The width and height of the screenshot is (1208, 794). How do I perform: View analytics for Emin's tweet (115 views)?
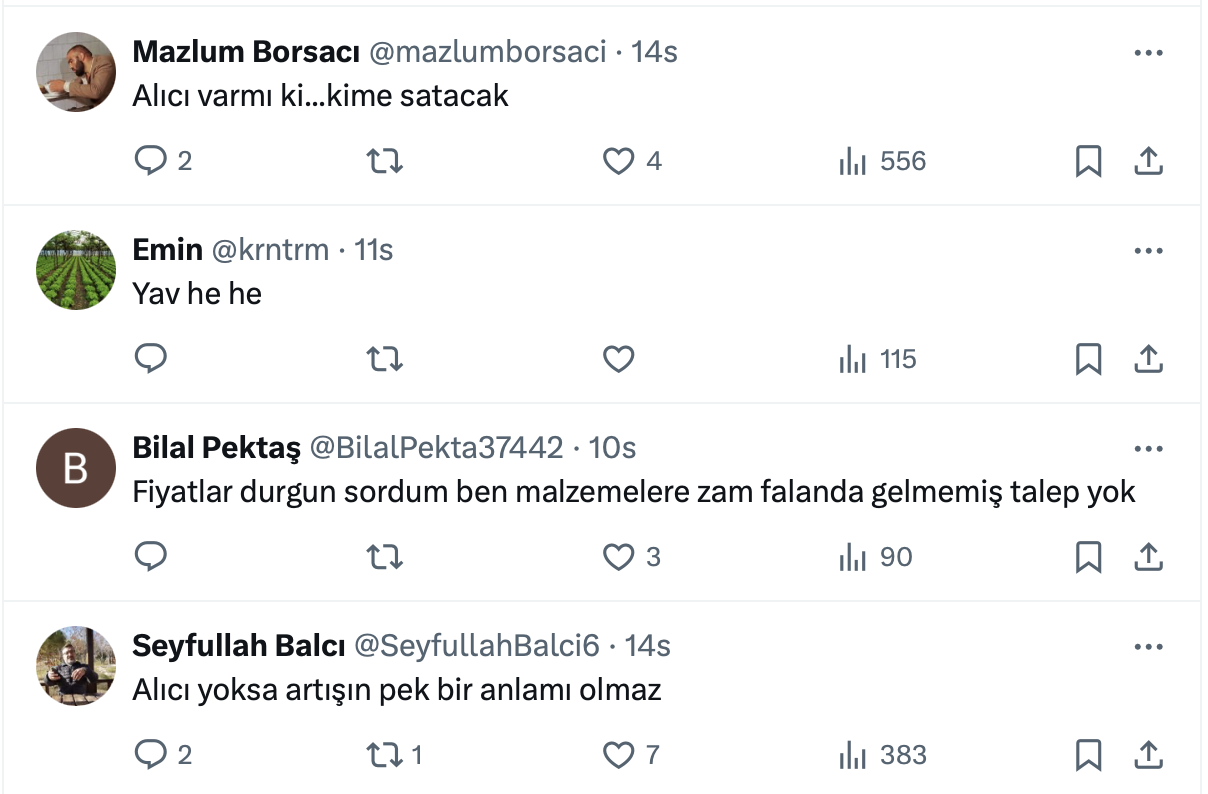click(x=852, y=359)
